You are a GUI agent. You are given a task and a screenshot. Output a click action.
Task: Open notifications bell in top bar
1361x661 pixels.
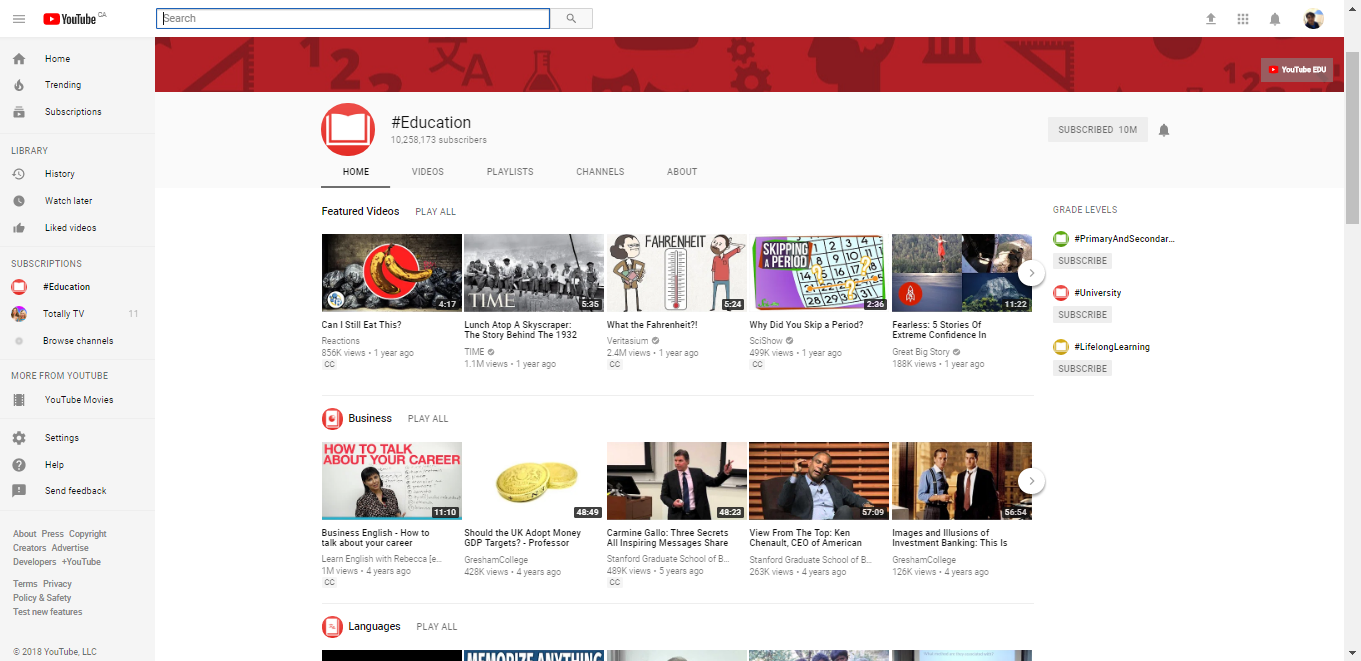tap(1275, 19)
